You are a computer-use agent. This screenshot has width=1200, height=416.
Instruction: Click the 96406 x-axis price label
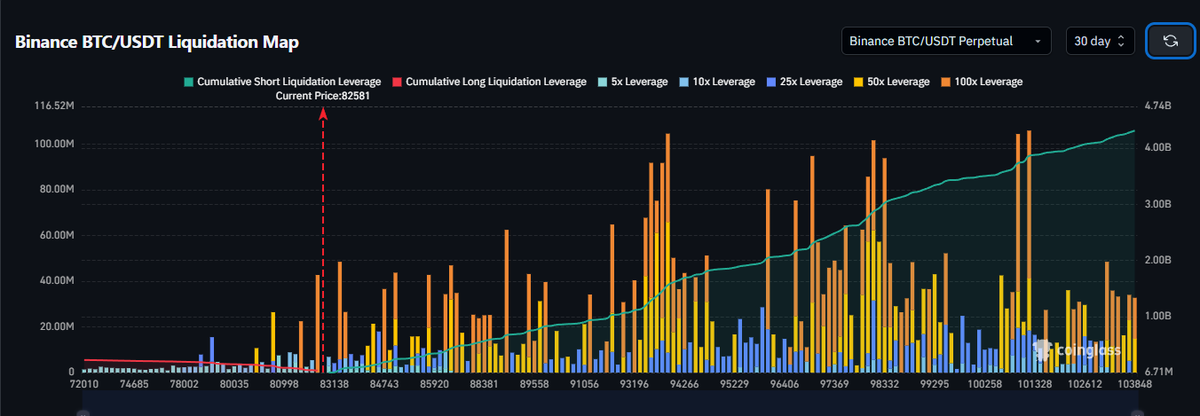pyautogui.click(x=786, y=384)
